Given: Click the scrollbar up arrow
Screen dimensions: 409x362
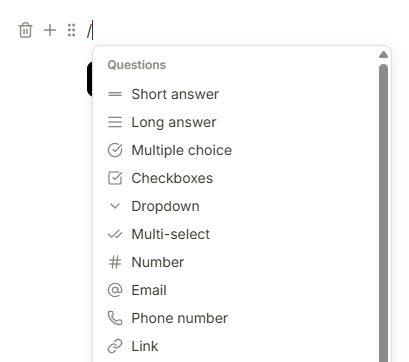Looking at the screenshot, I should 383,54.
